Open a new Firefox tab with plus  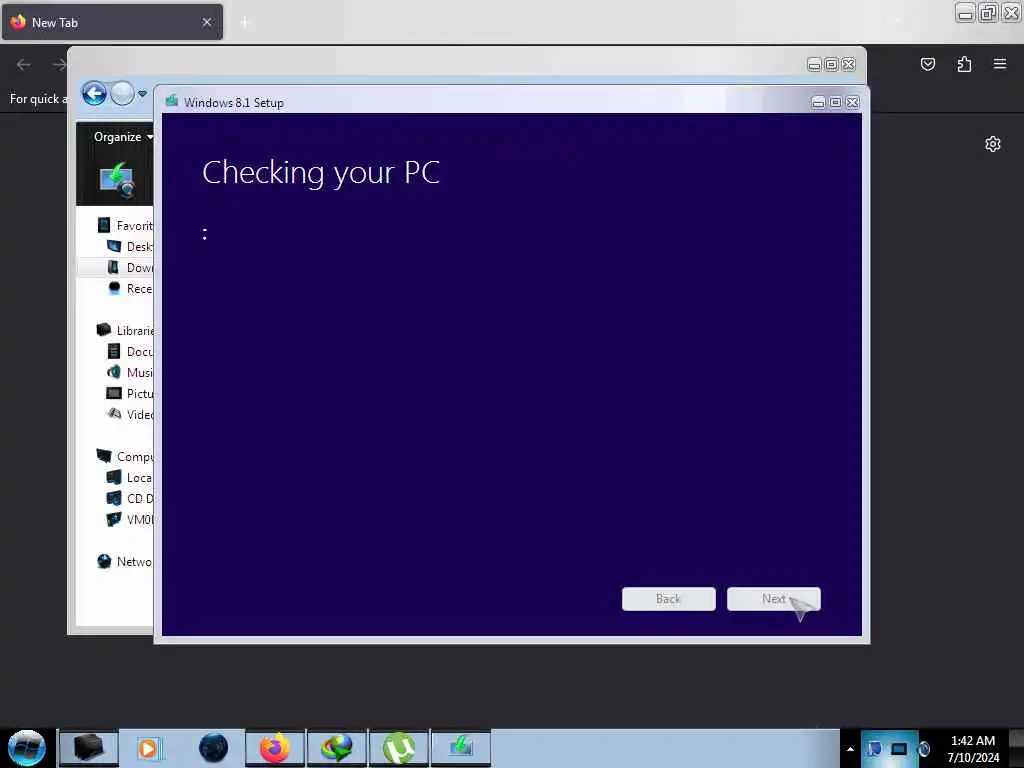tap(245, 22)
